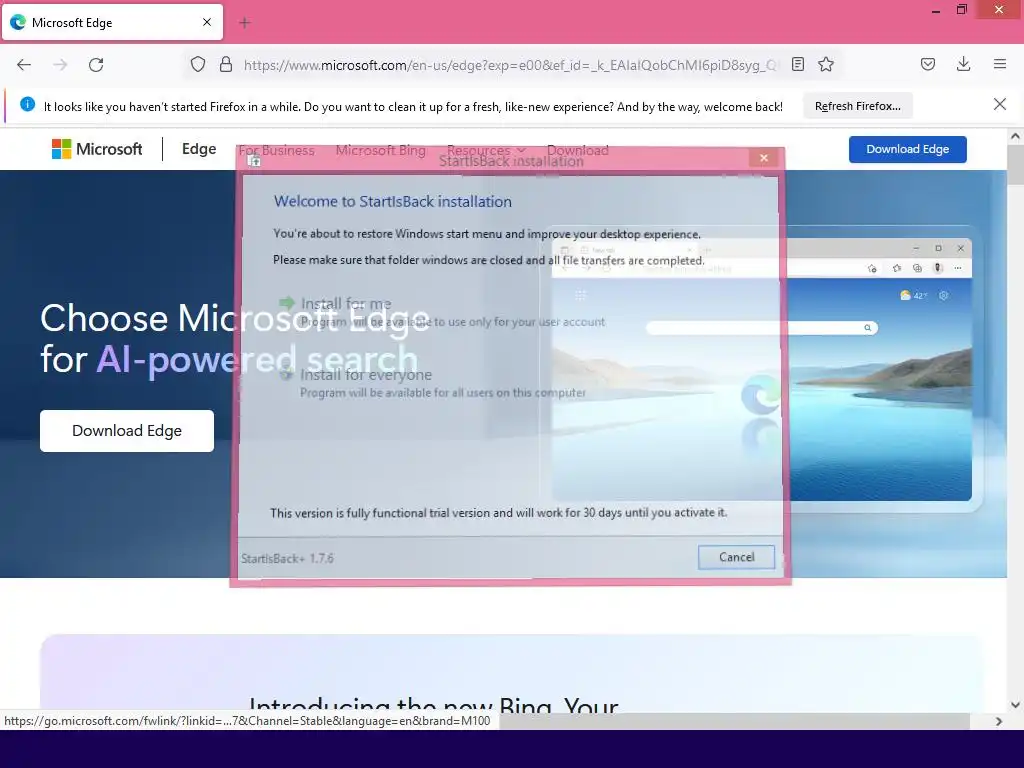Click the Welcome to StartIsBack installation heading
This screenshot has width=1024, height=768.
(x=392, y=201)
